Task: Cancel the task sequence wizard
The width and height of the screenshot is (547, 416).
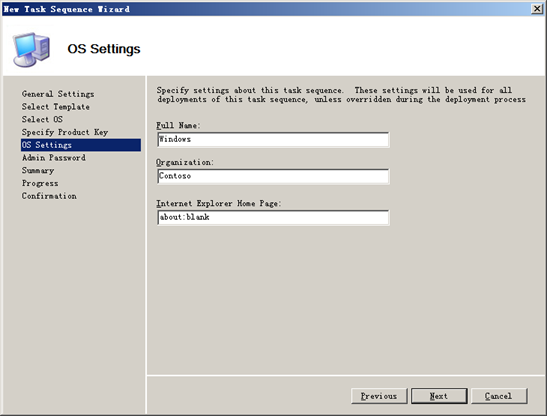Action: coord(499,396)
